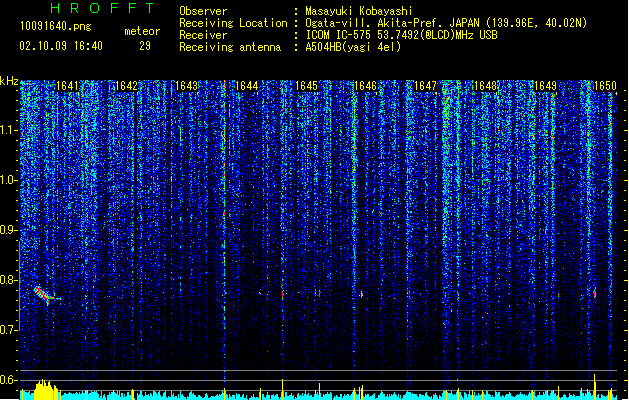Click the 1649 time marker

(546, 86)
